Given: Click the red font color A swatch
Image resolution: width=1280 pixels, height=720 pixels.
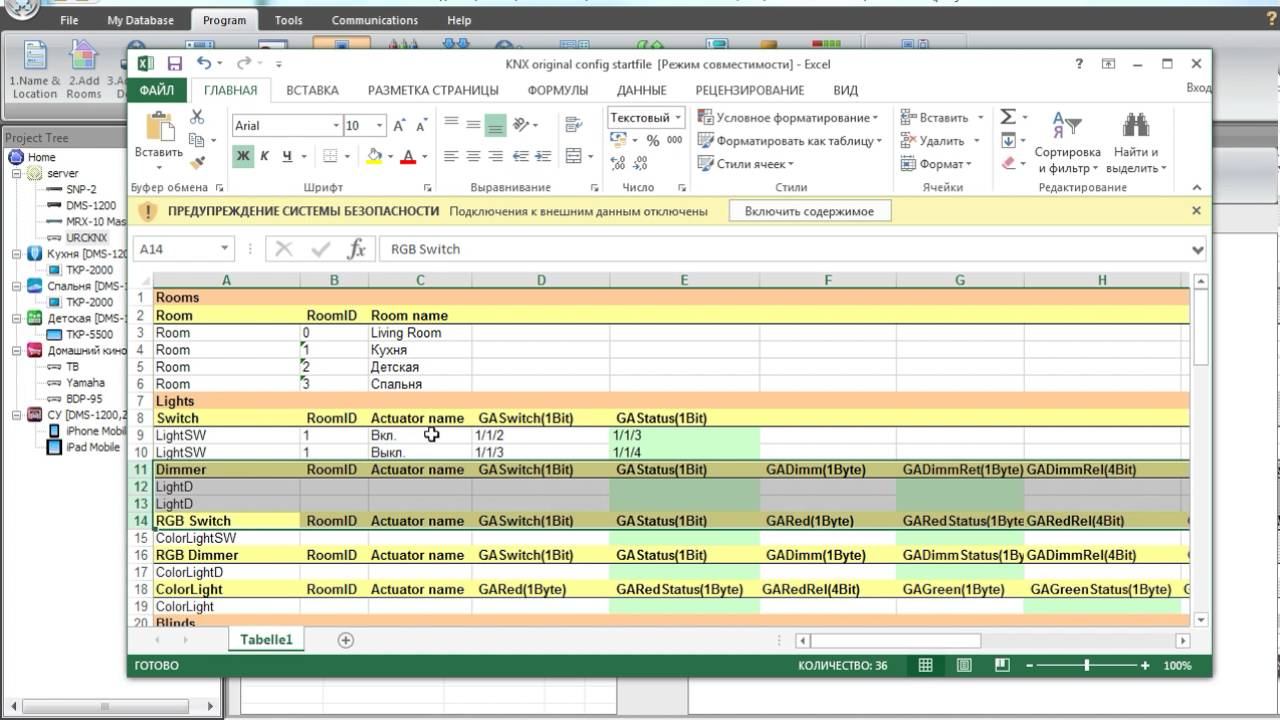Looking at the screenshot, I should [x=408, y=157].
